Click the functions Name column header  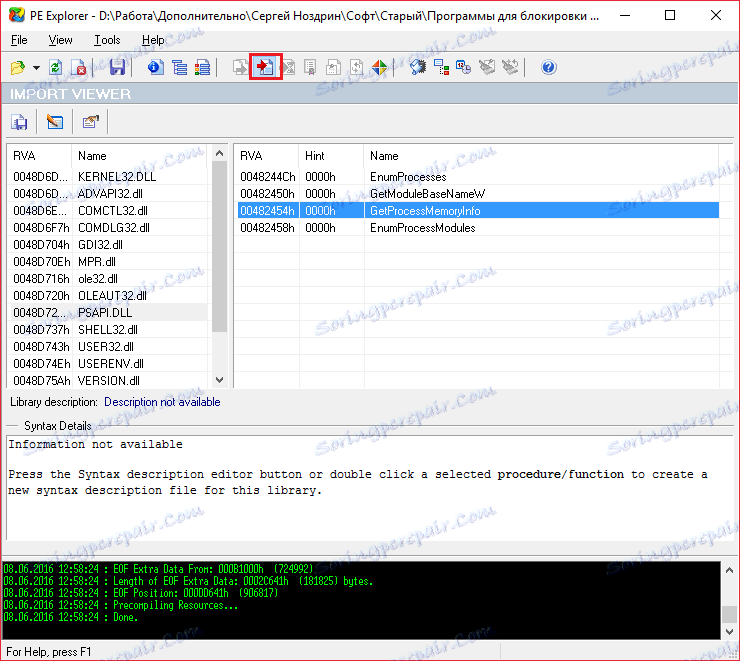541,156
